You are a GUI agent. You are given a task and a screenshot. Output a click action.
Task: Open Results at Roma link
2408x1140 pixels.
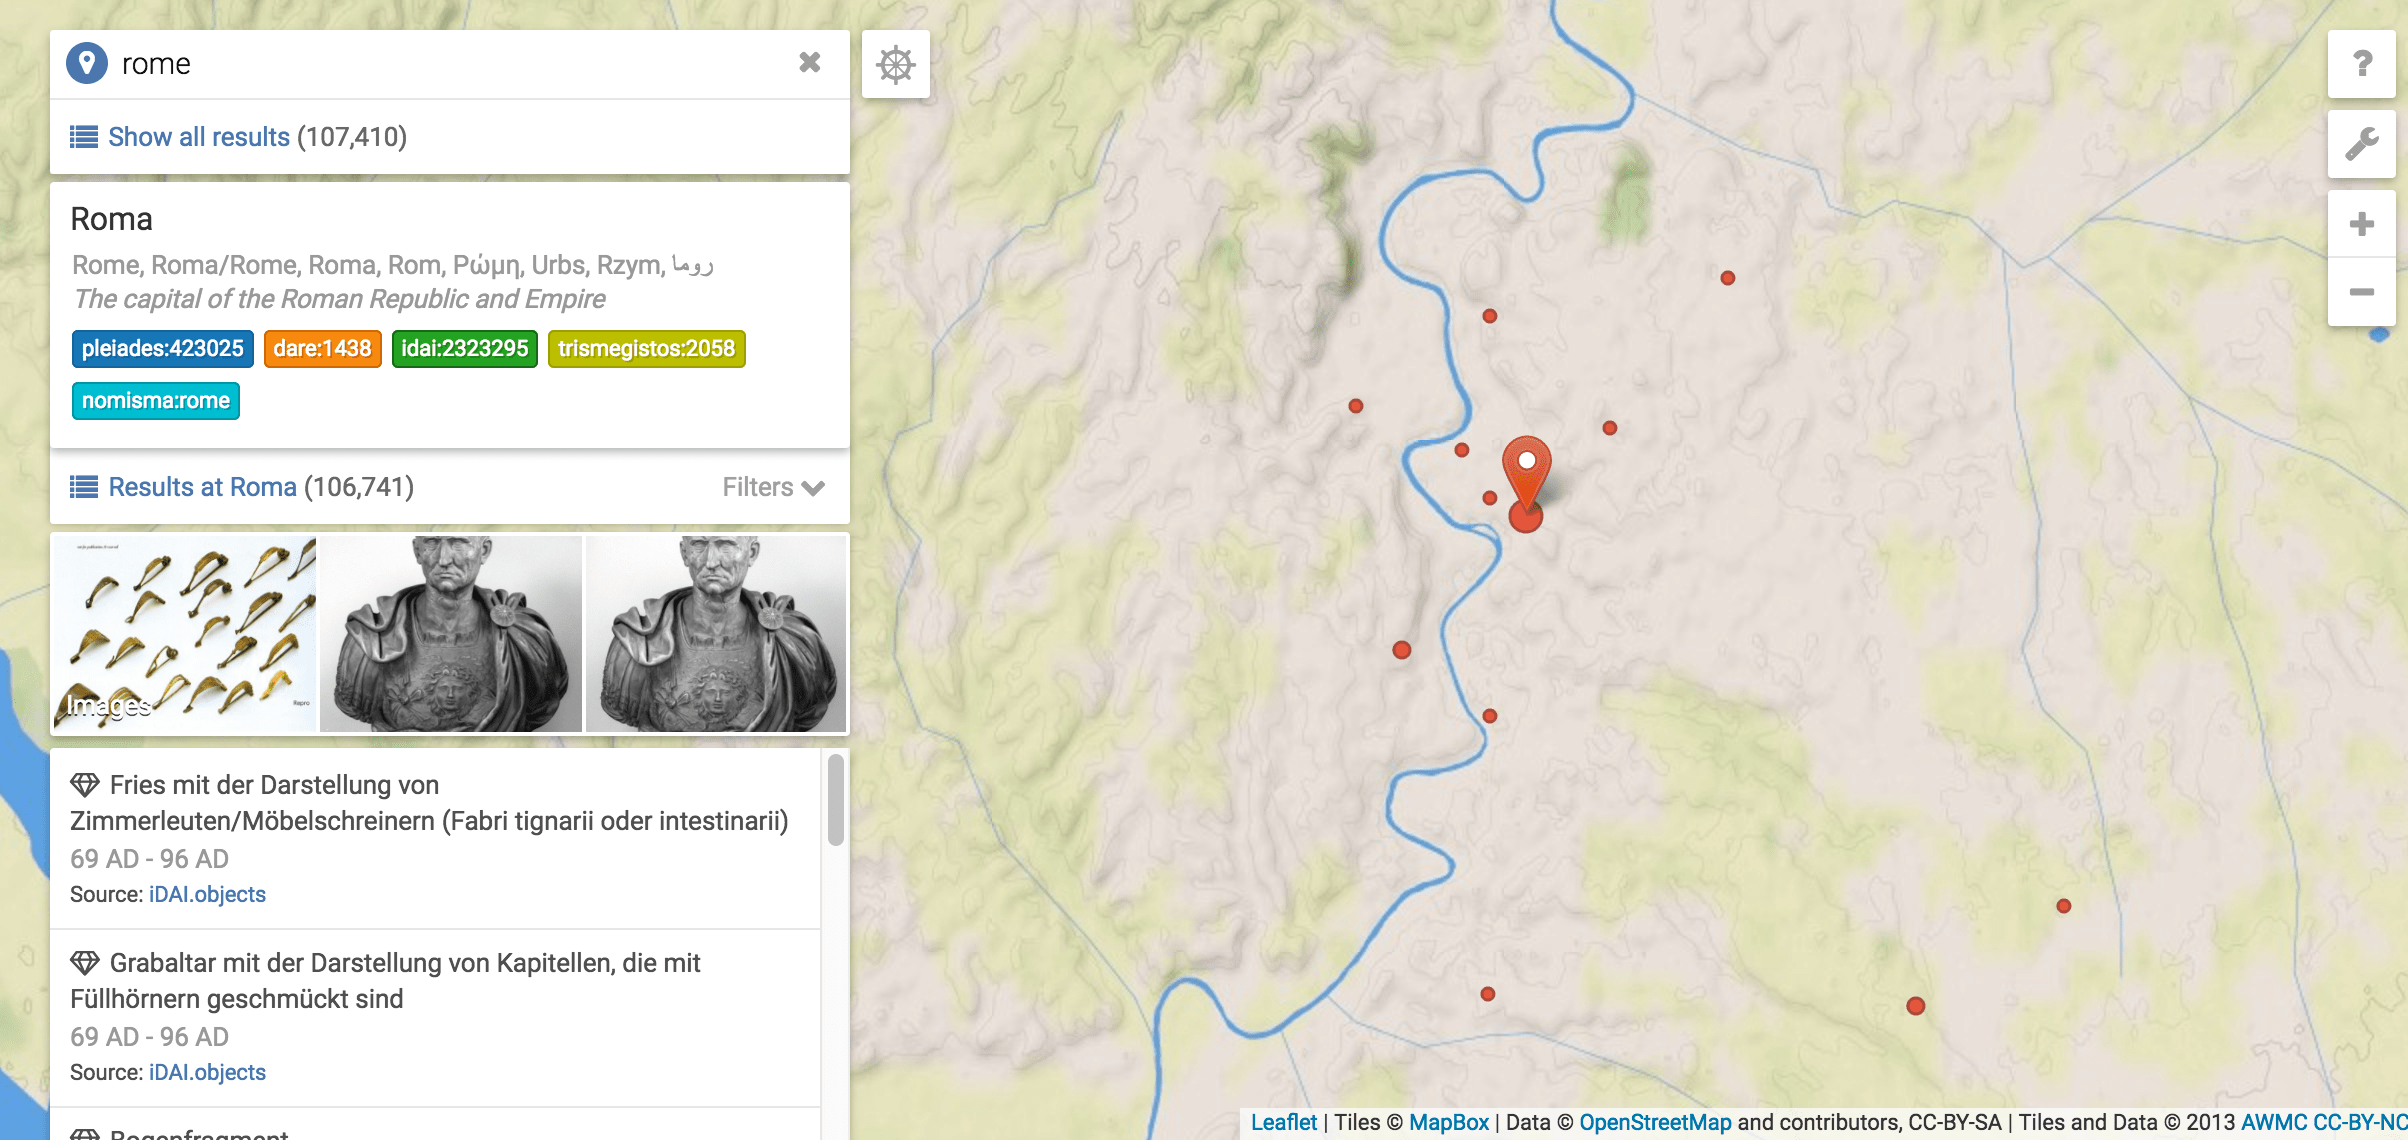pos(202,487)
